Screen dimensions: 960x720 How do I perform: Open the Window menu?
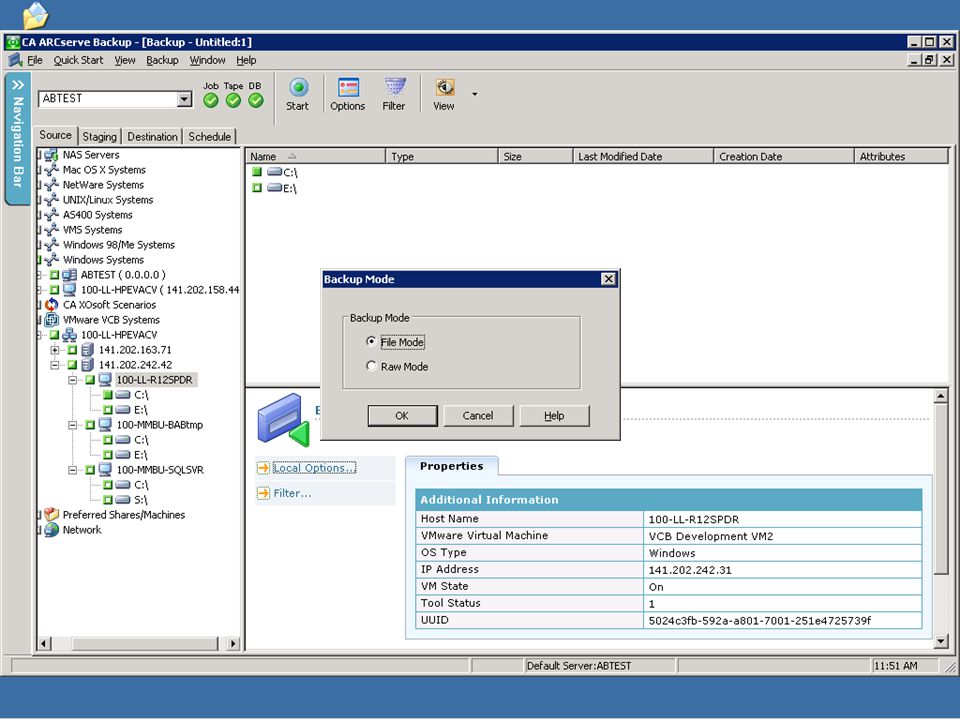(x=208, y=60)
